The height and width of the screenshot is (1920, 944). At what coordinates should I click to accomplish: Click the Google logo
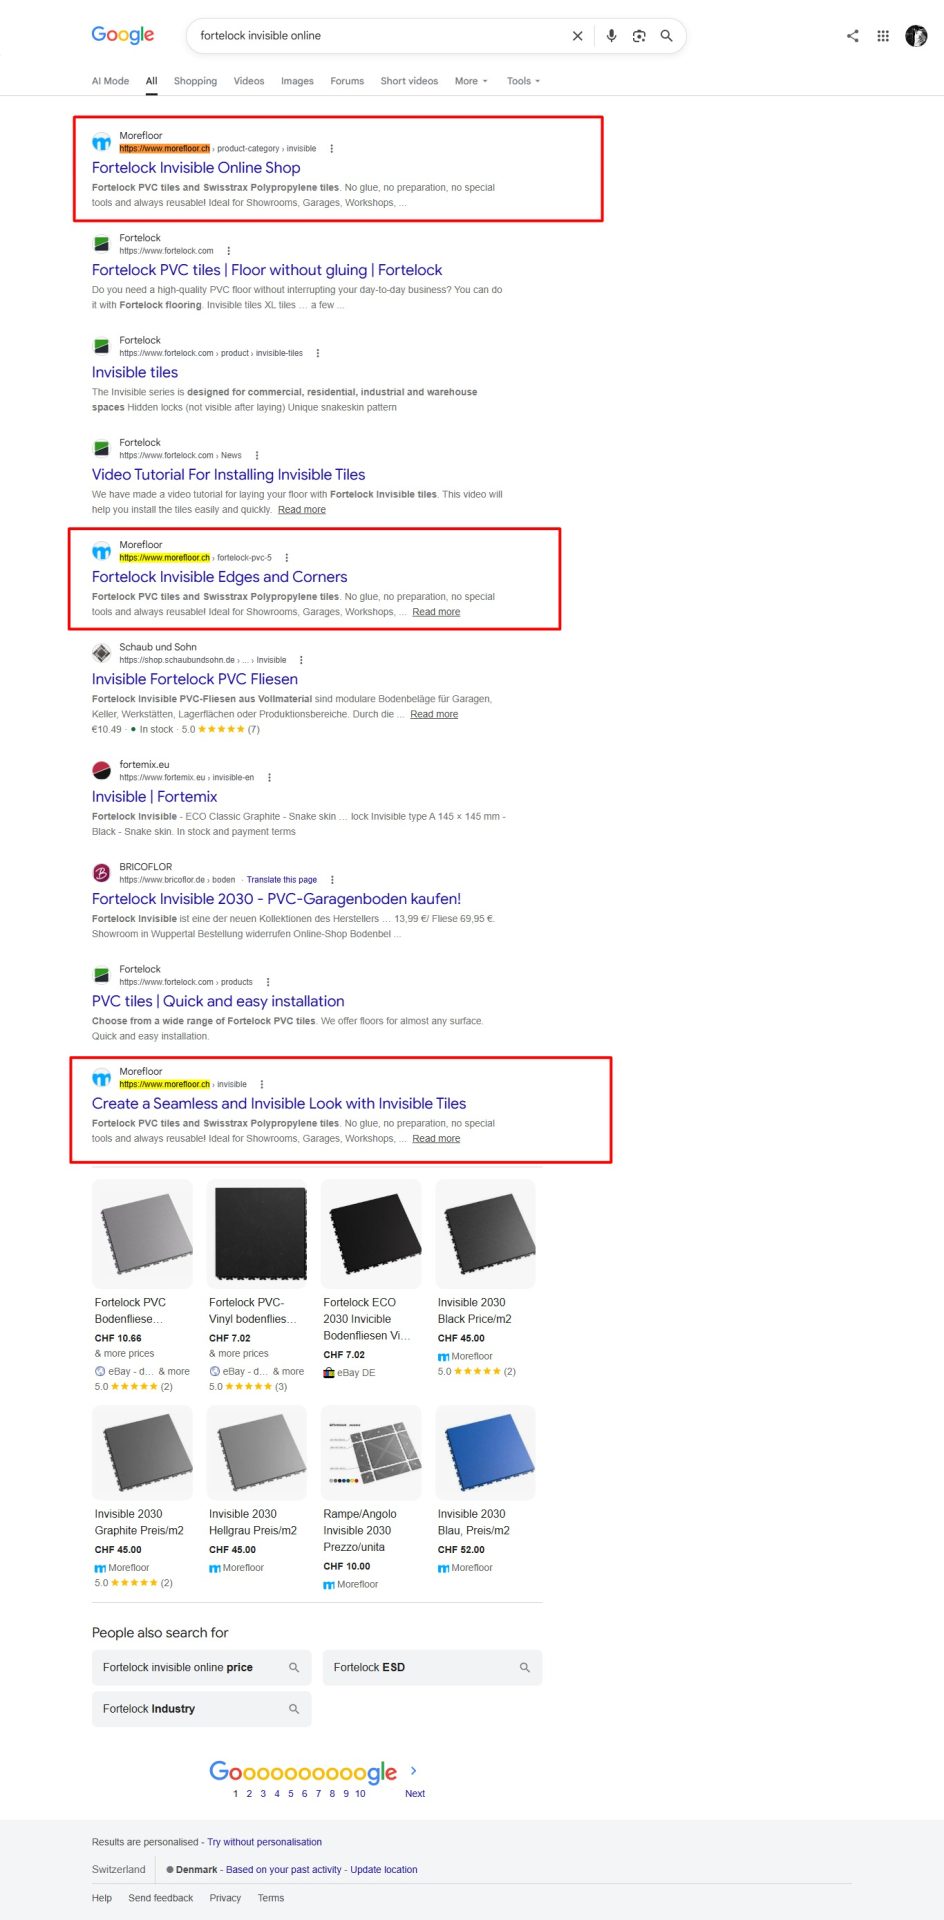click(123, 35)
